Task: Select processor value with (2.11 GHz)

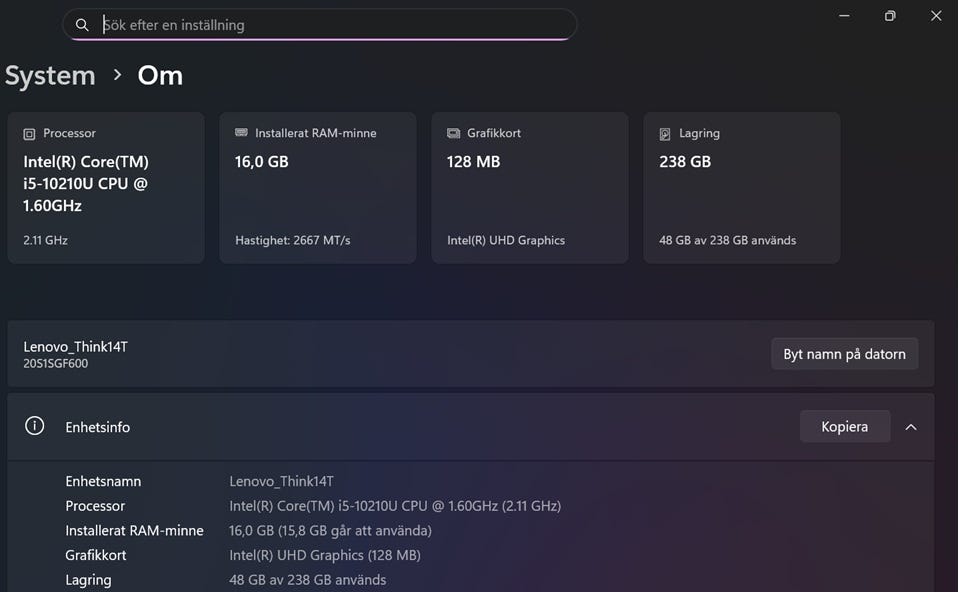Action: (395, 506)
